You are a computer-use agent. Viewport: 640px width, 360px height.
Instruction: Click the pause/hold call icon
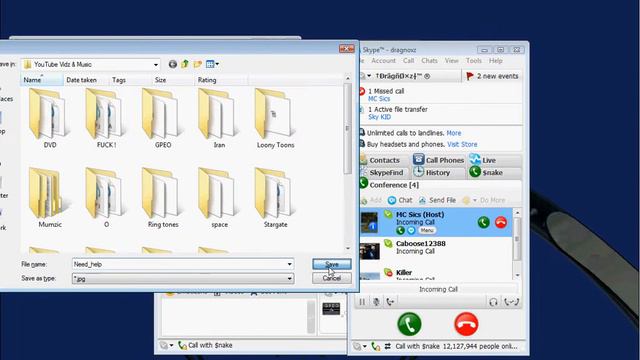pyautogui.click(x=362, y=302)
